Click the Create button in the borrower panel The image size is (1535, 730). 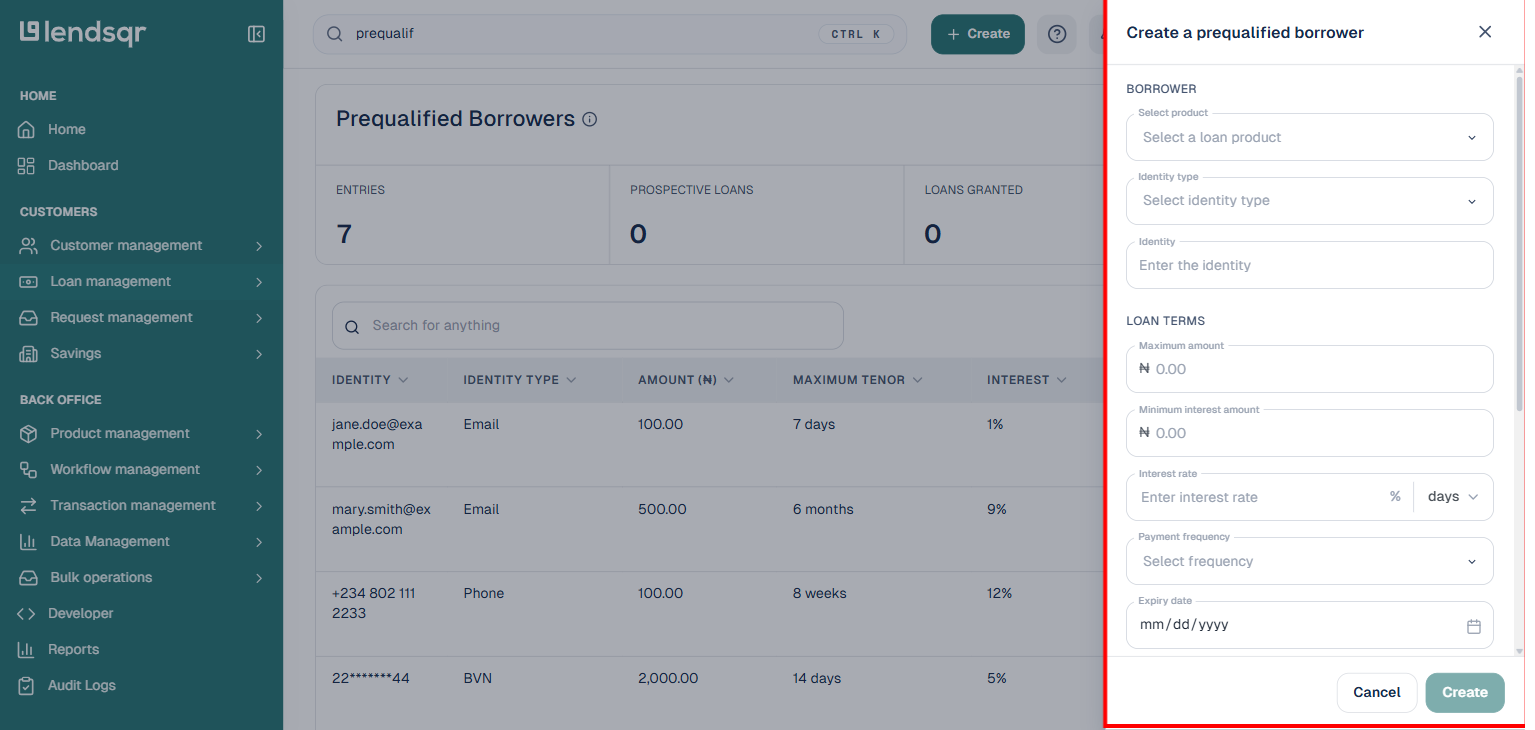[x=1465, y=692]
